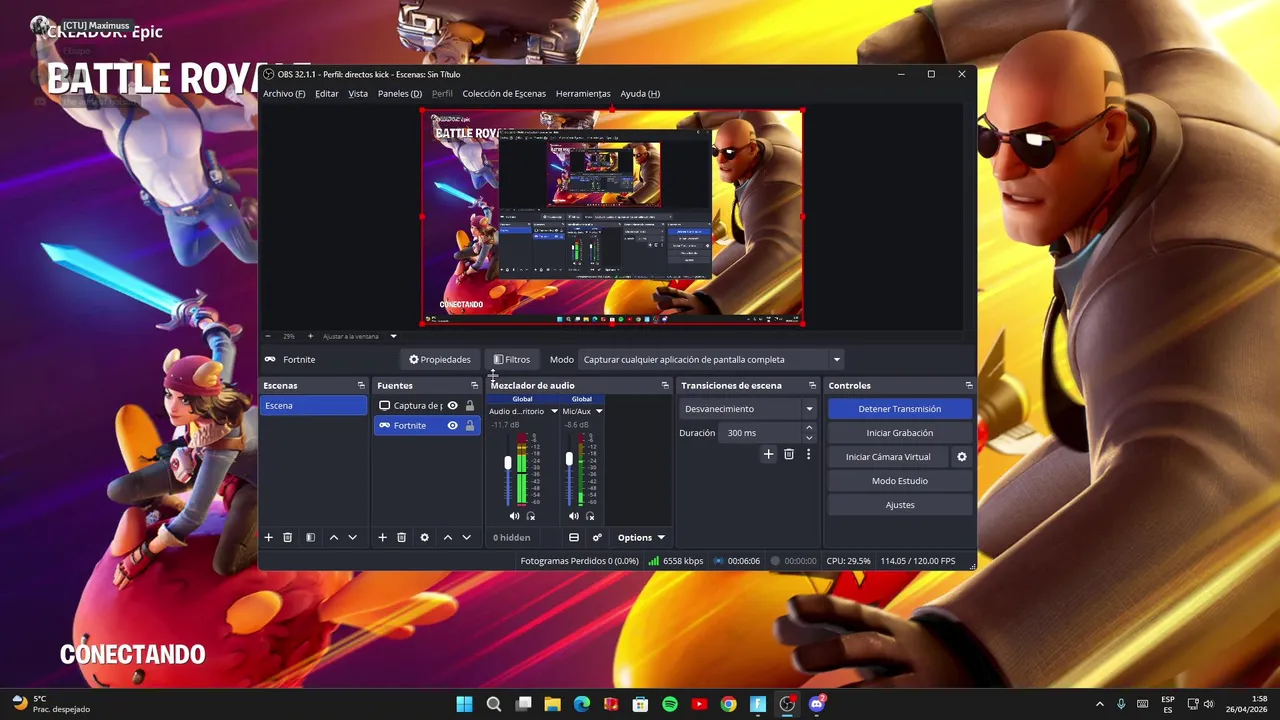The image size is (1280, 720).
Task: Undock the Fuentes panel
Action: pyautogui.click(x=475, y=385)
